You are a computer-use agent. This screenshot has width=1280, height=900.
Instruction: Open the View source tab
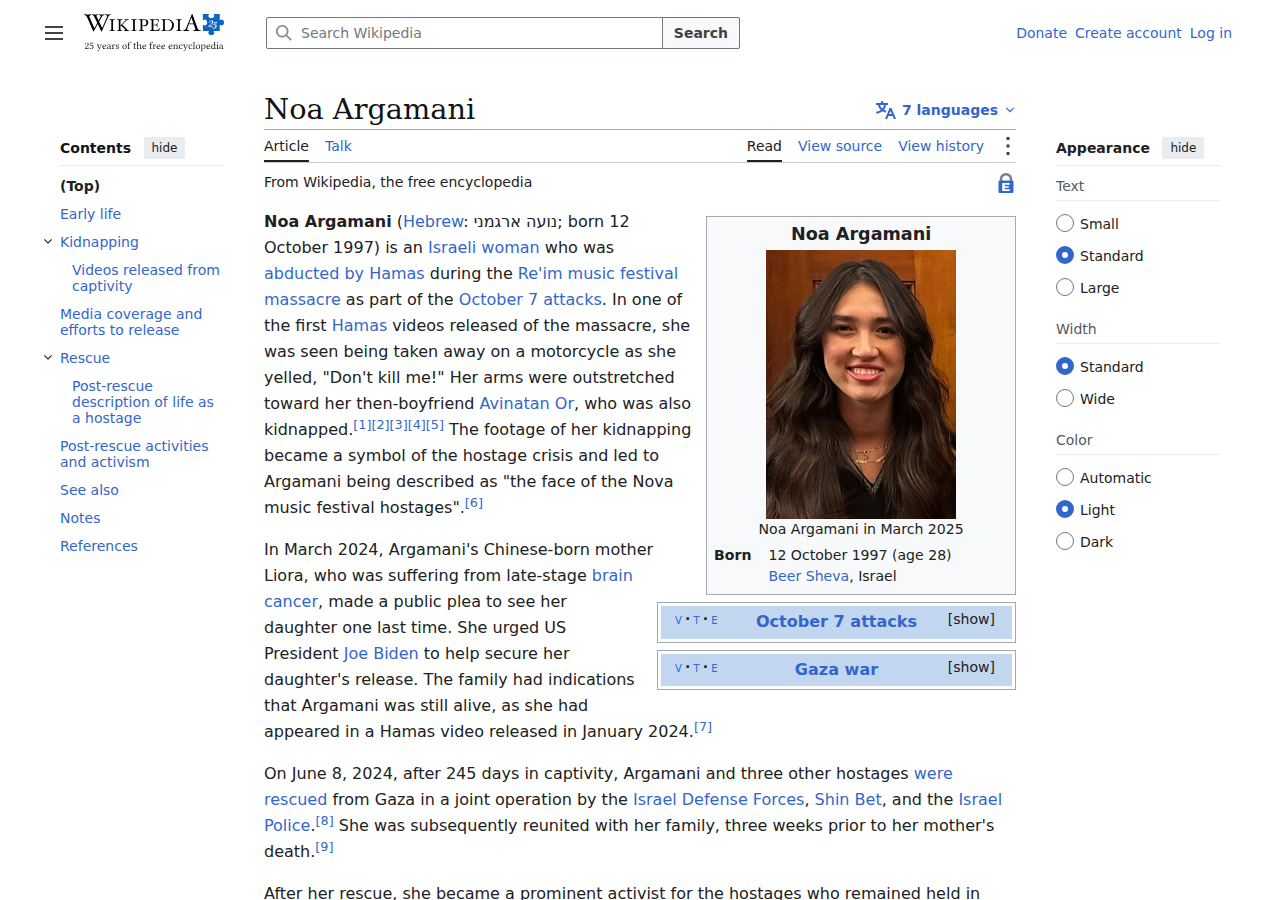pyautogui.click(x=840, y=146)
